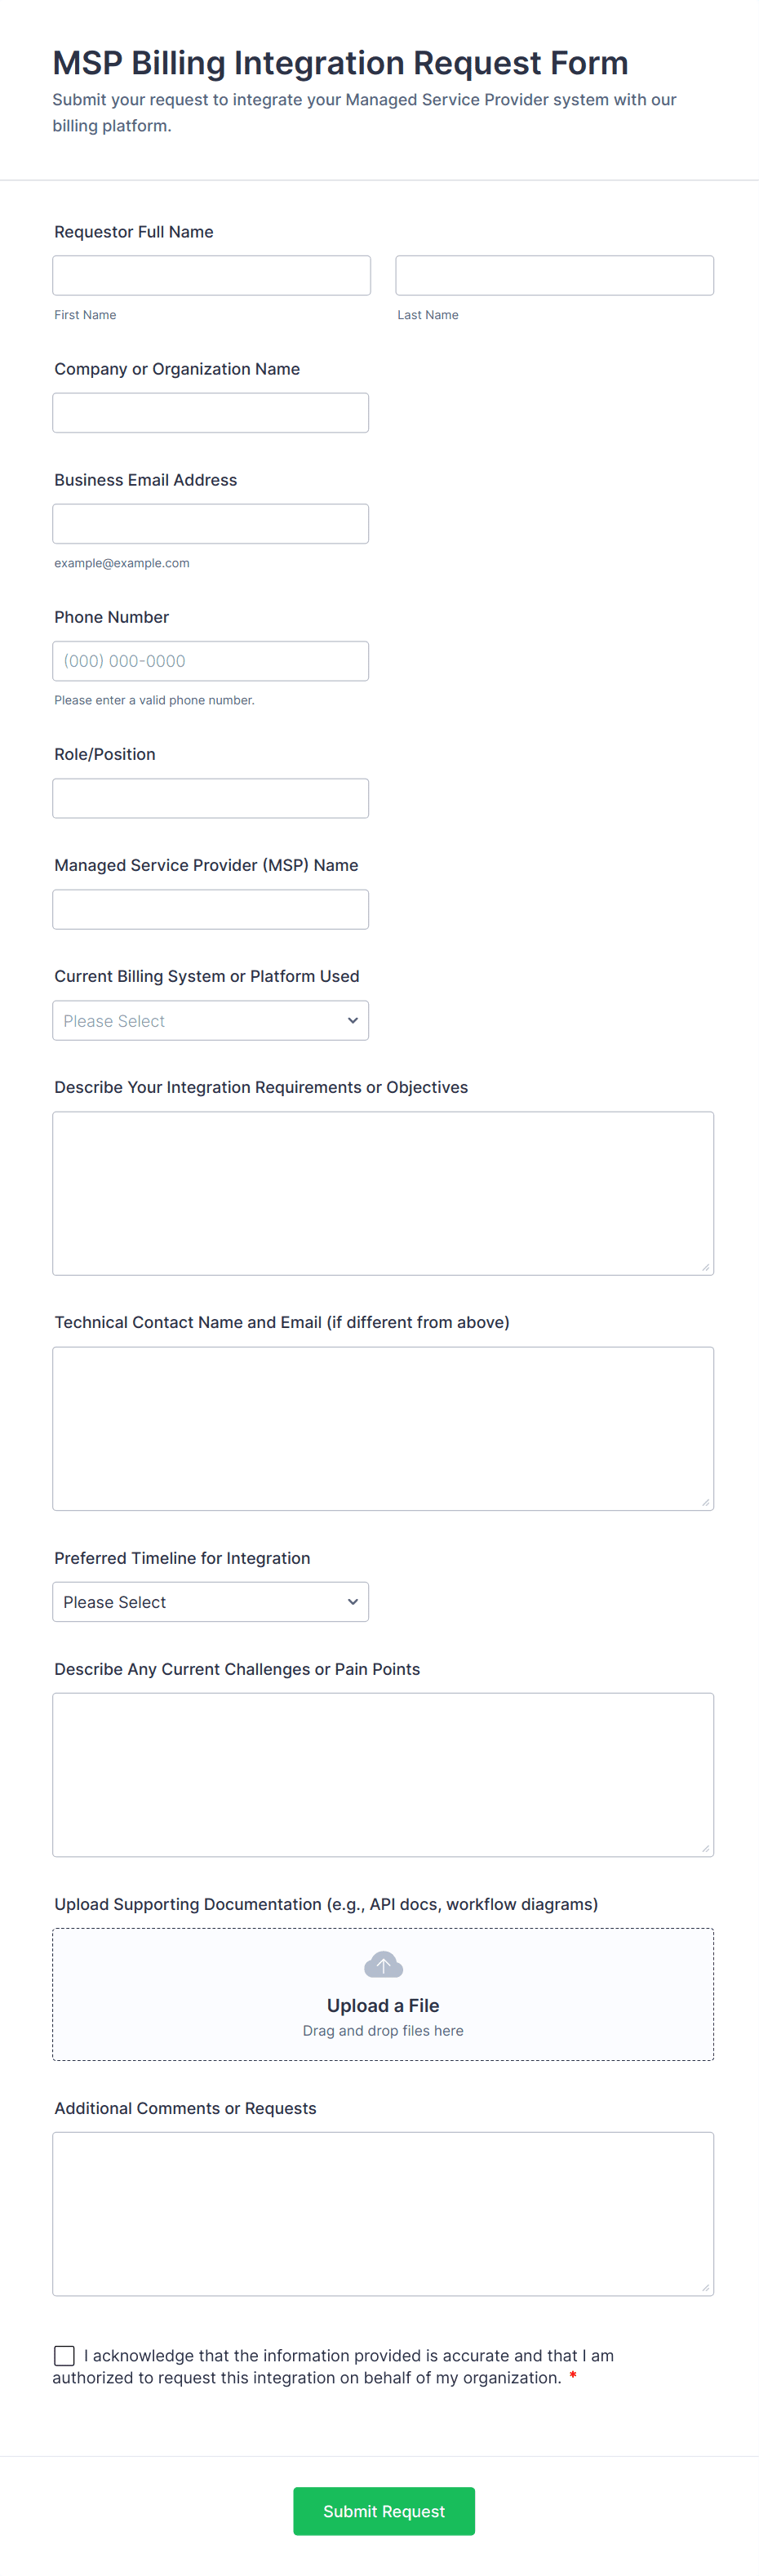This screenshot has height=2576, width=759.
Task: Click resize handle of Additional Comments box
Action: click(705, 2287)
